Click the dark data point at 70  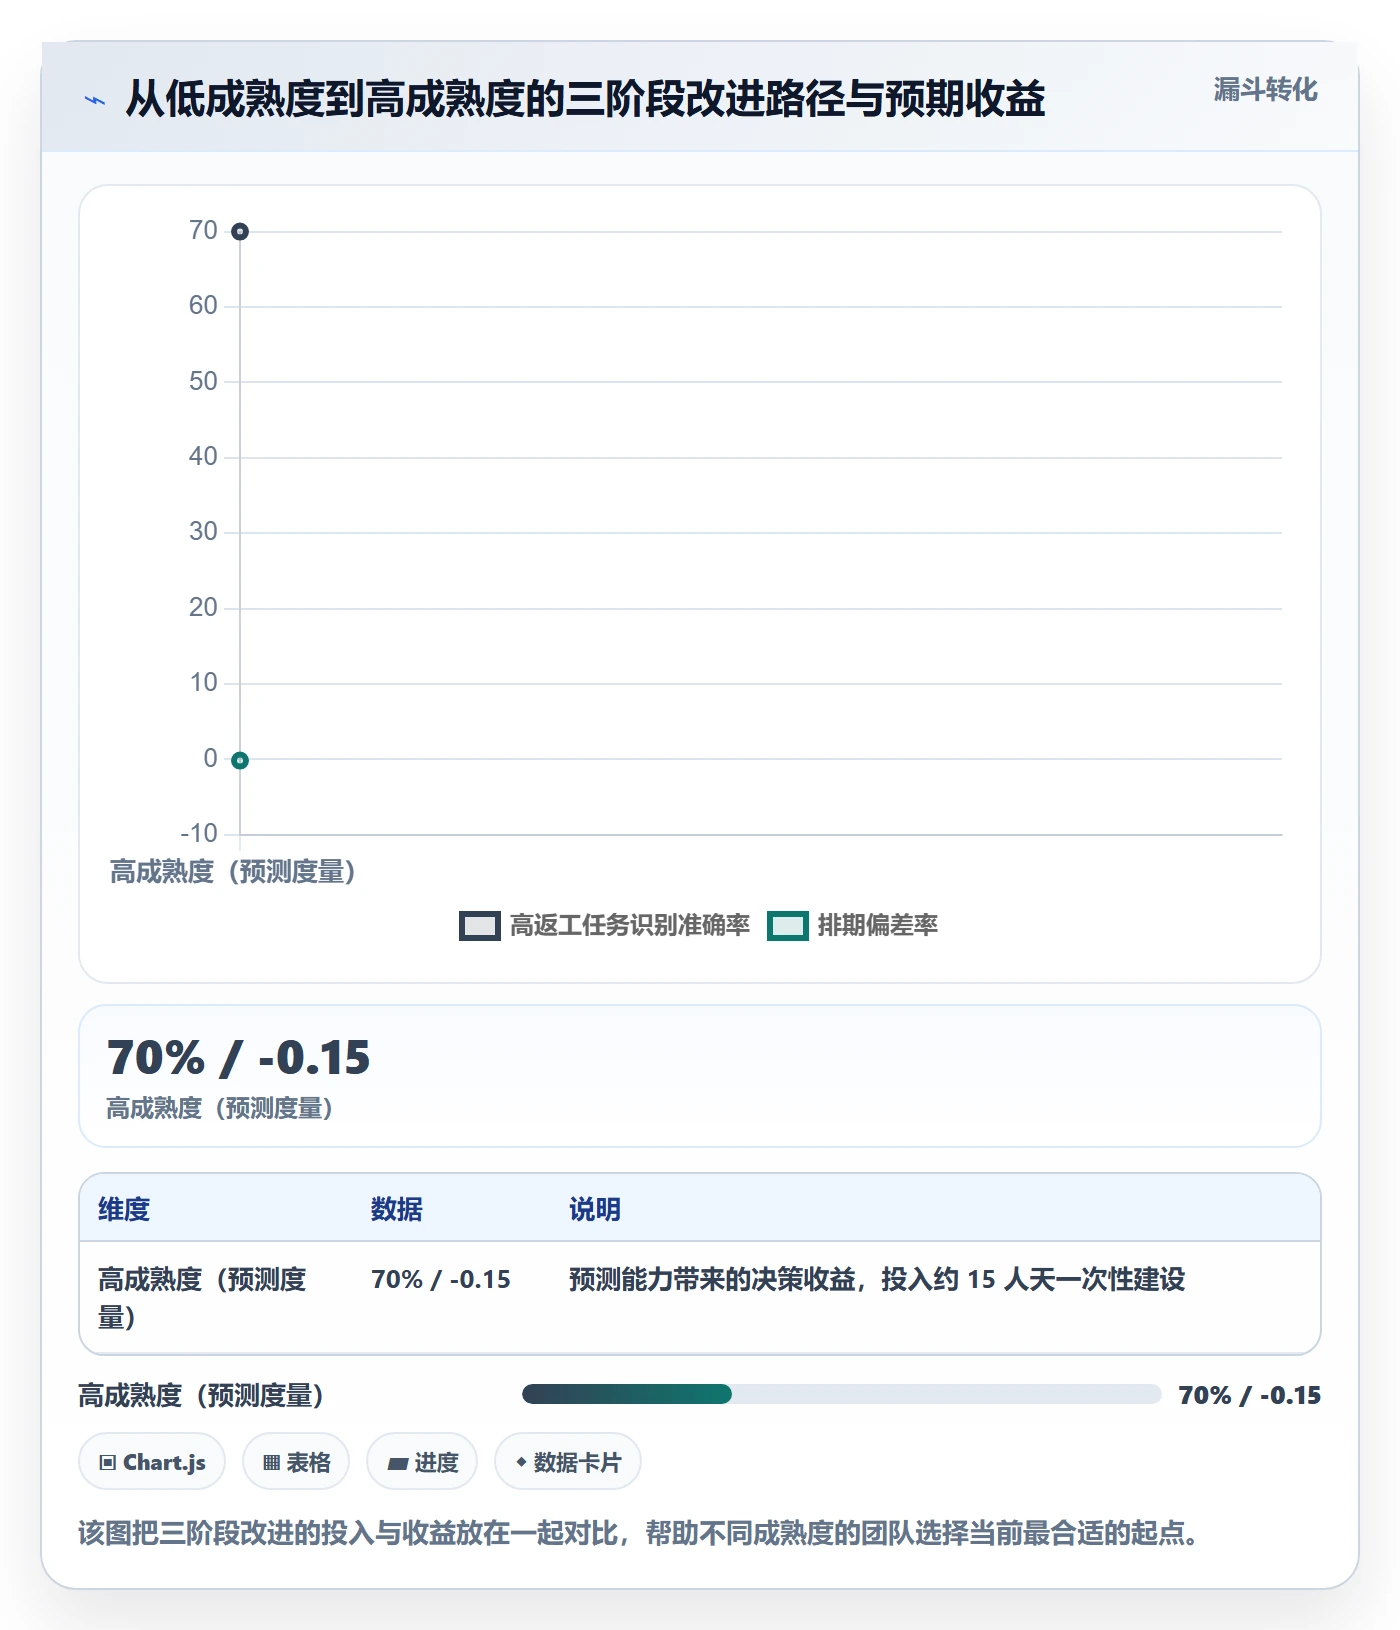(240, 232)
